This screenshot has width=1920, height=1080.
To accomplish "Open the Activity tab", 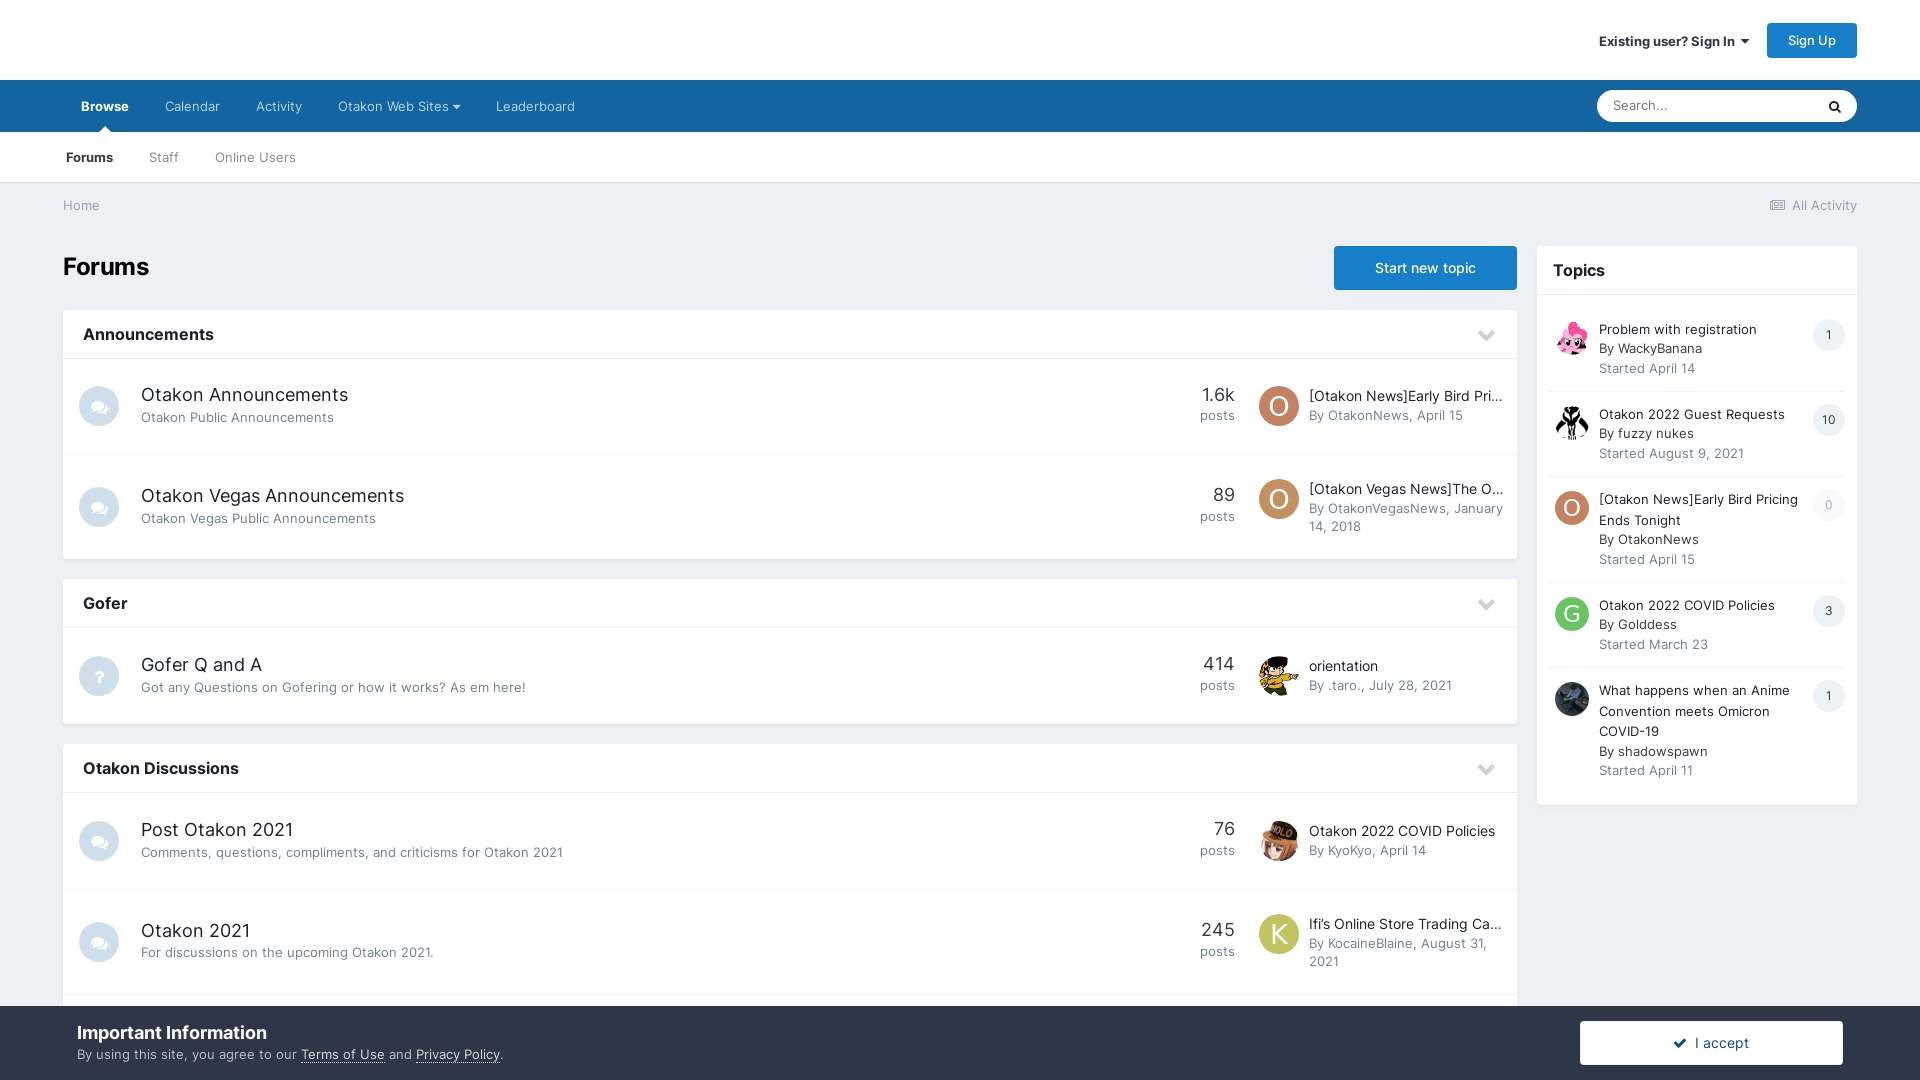I will 279,106.
